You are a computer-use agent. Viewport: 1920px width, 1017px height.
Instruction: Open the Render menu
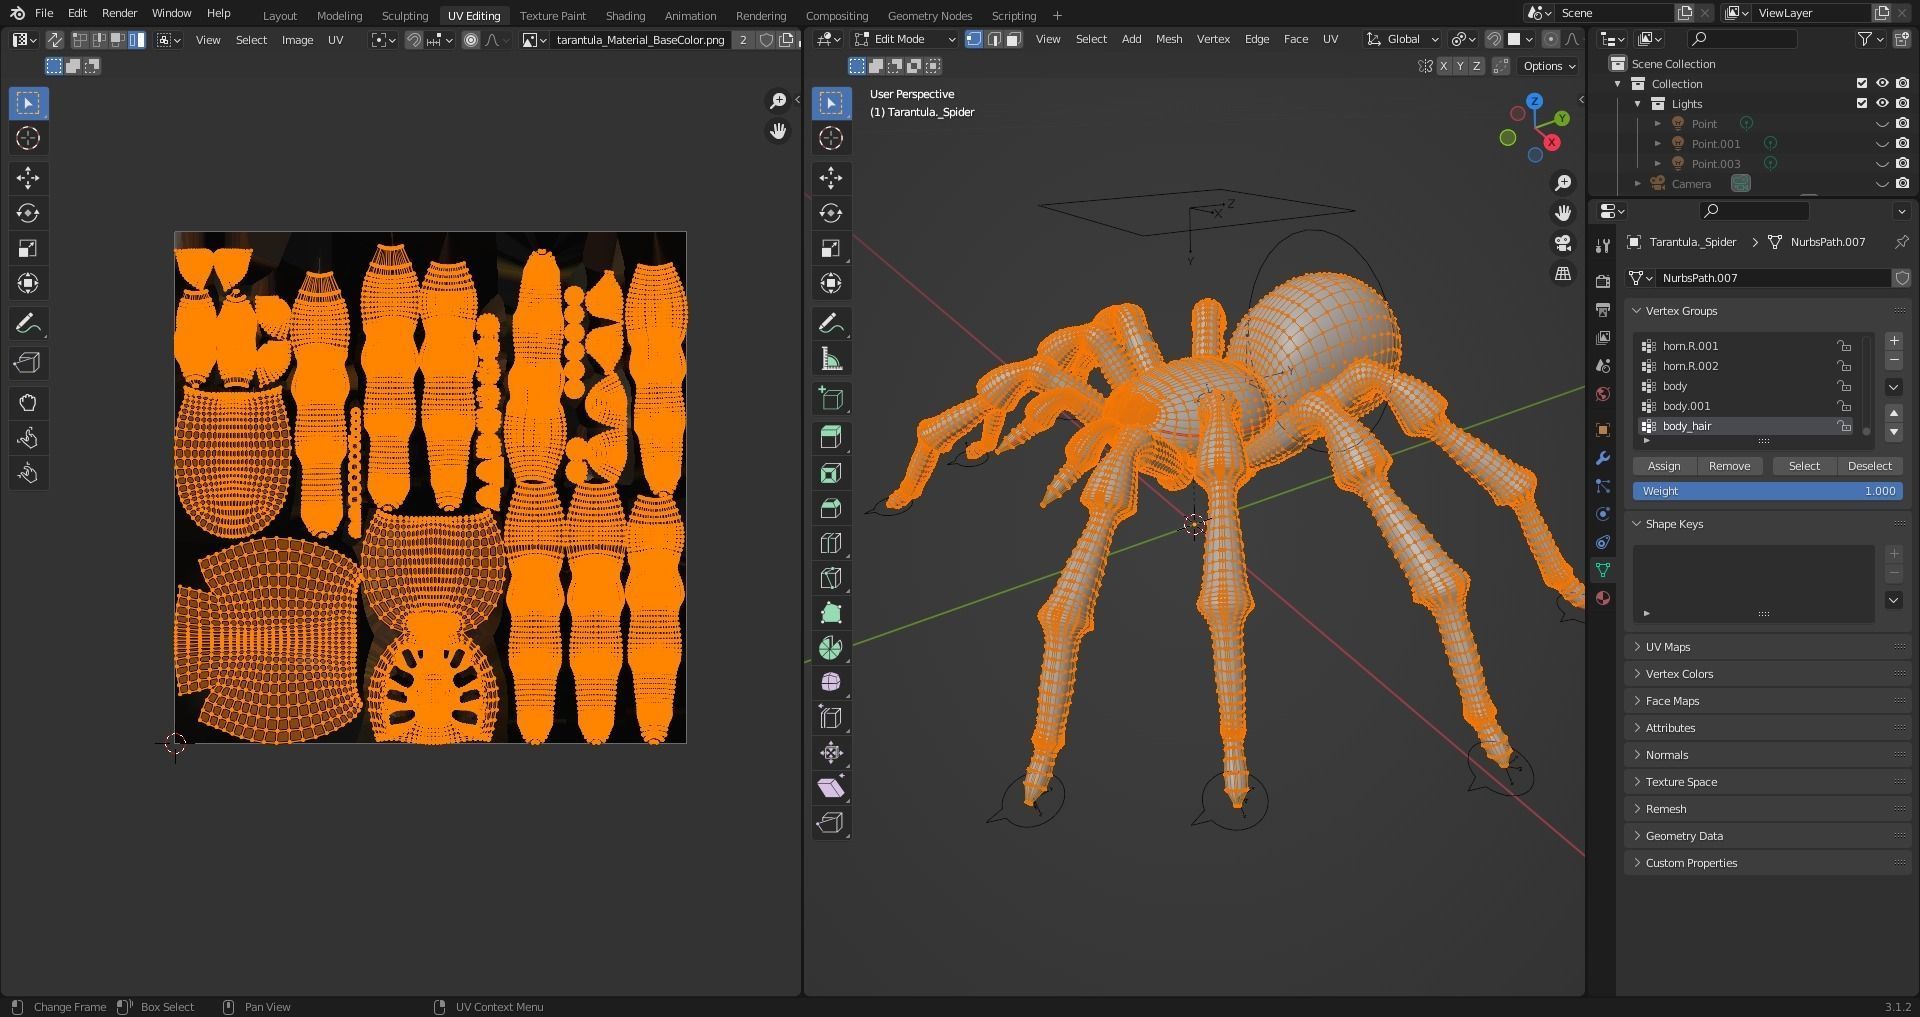[x=119, y=13]
